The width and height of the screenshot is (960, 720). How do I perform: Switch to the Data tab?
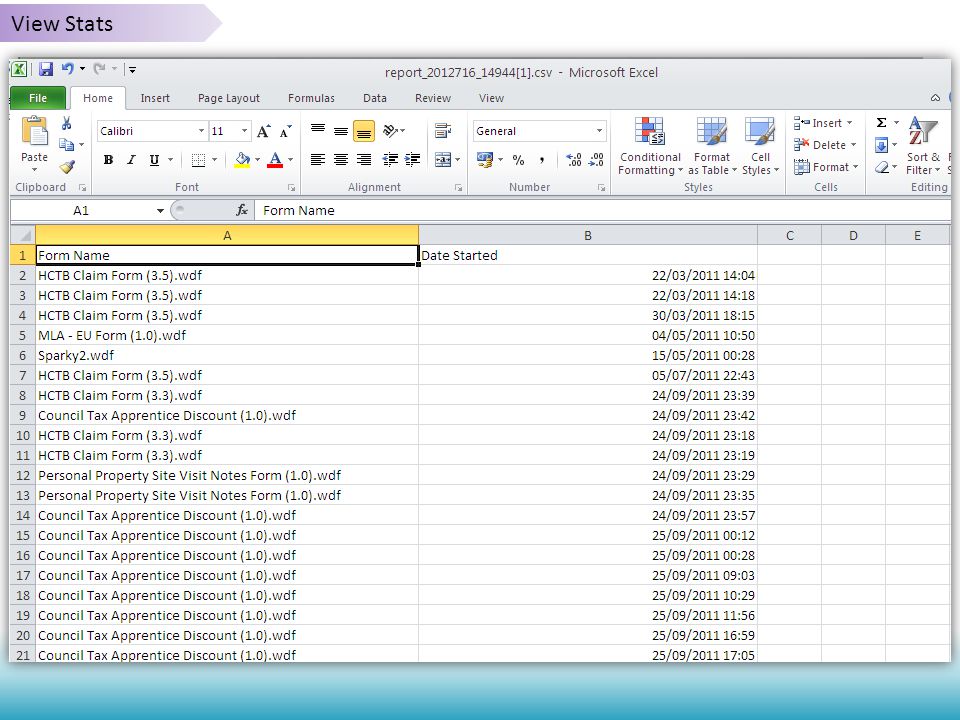point(375,98)
